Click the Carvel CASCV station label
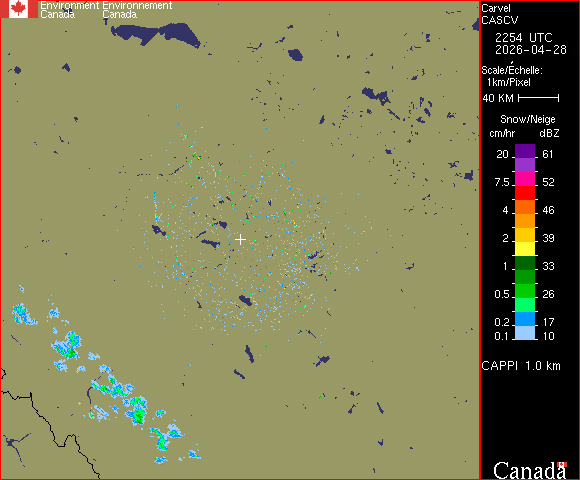580x480 pixels. point(500,14)
